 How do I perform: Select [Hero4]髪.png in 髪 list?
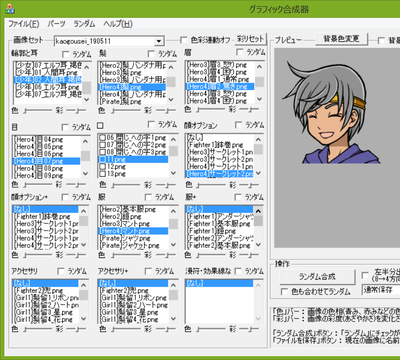(x=132, y=87)
